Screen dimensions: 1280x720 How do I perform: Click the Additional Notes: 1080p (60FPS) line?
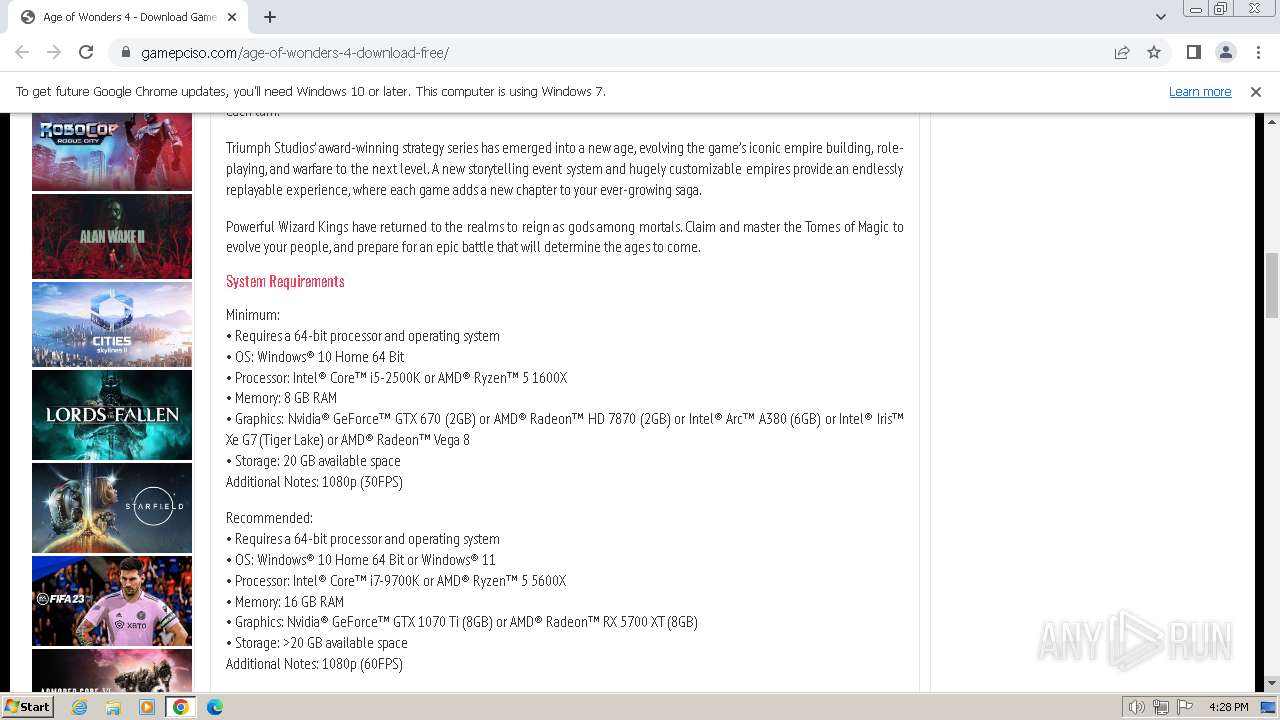(314, 664)
